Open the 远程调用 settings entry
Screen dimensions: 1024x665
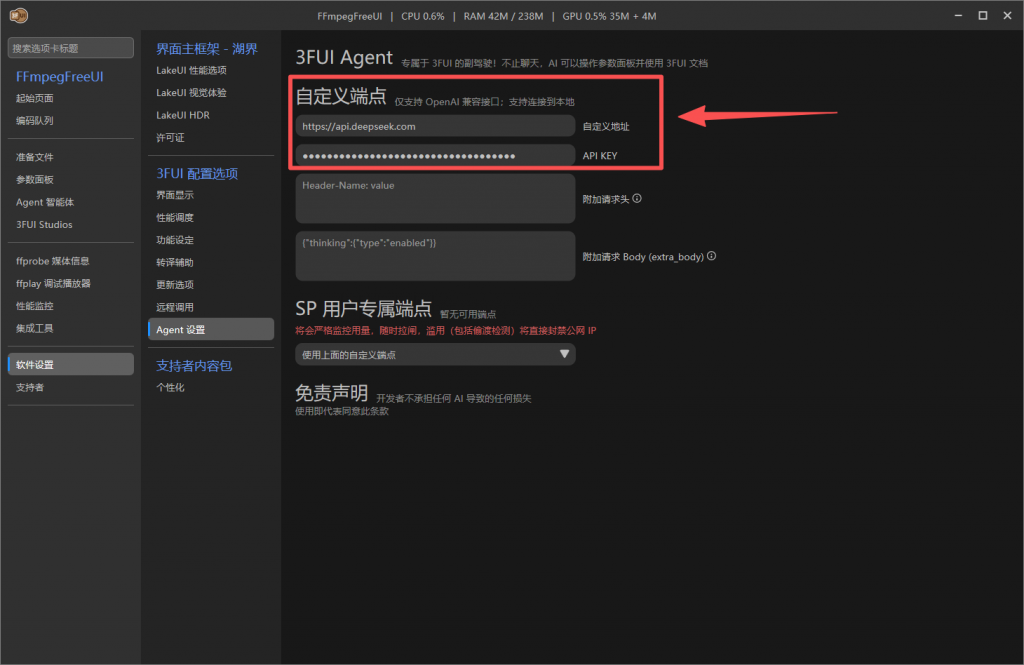click(174, 307)
